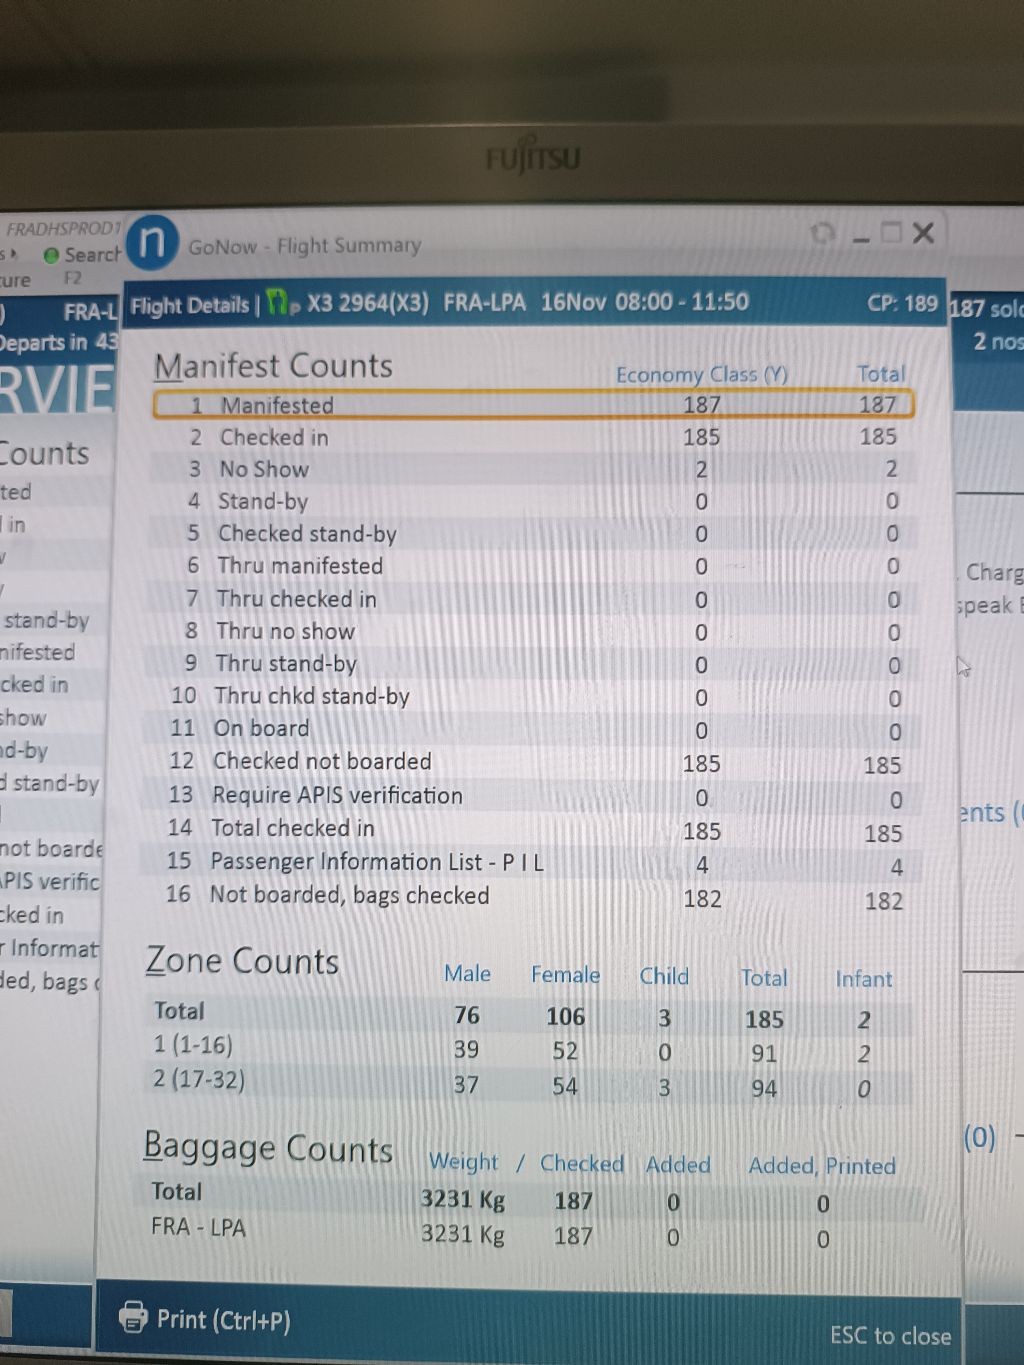Click the Economy Class (Y) column header

(701, 375)
